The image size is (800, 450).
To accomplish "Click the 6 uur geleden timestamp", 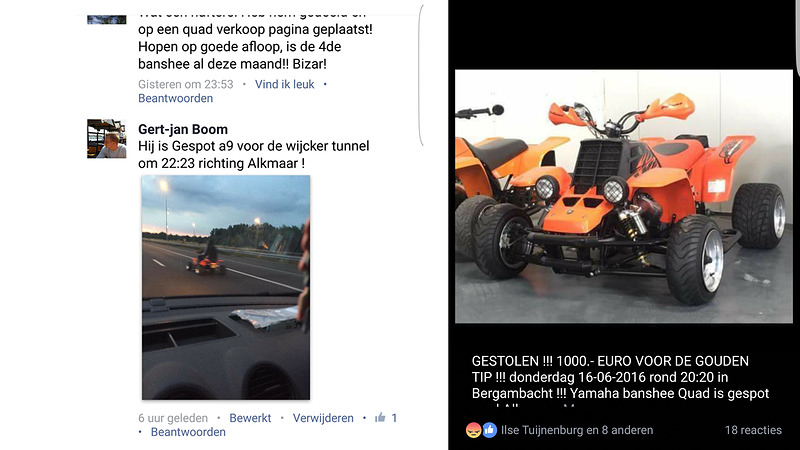I will (x=173, y=418).
